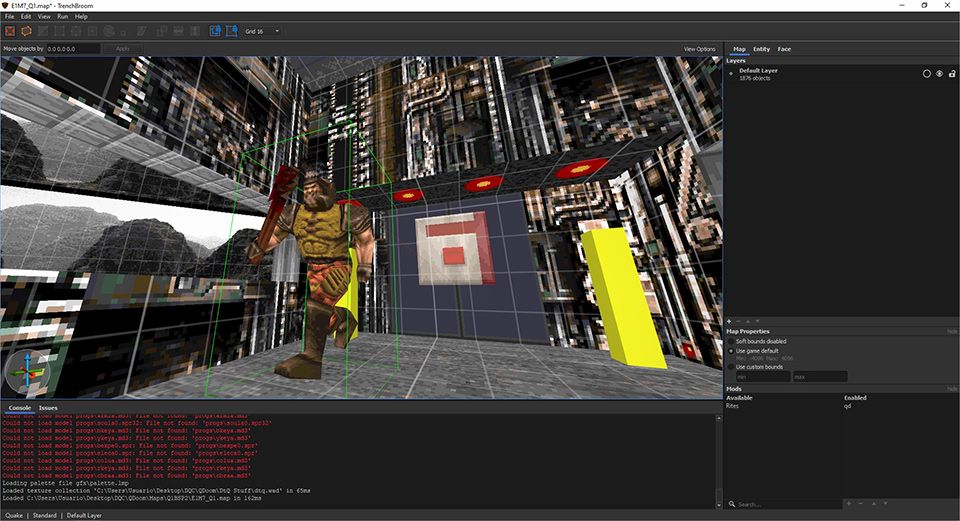Collapse the Map Properties section using hide
This screenshot has width=960, height=521.
click(x=952, y=331)
